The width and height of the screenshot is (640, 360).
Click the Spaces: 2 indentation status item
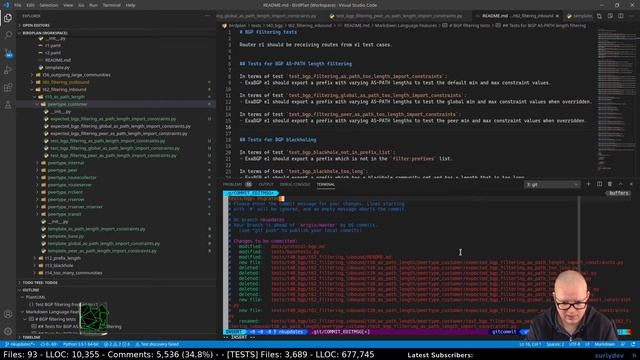(x=555, y=344)
